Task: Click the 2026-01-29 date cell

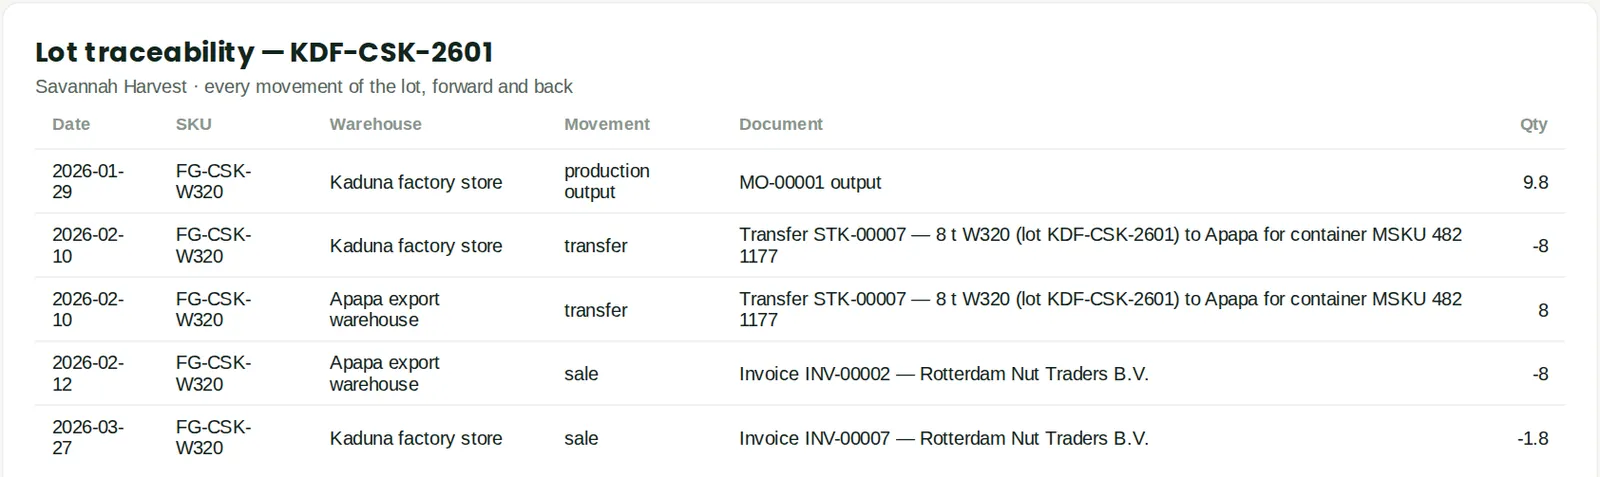Action: pyautogui.click(x=88, y=181)
